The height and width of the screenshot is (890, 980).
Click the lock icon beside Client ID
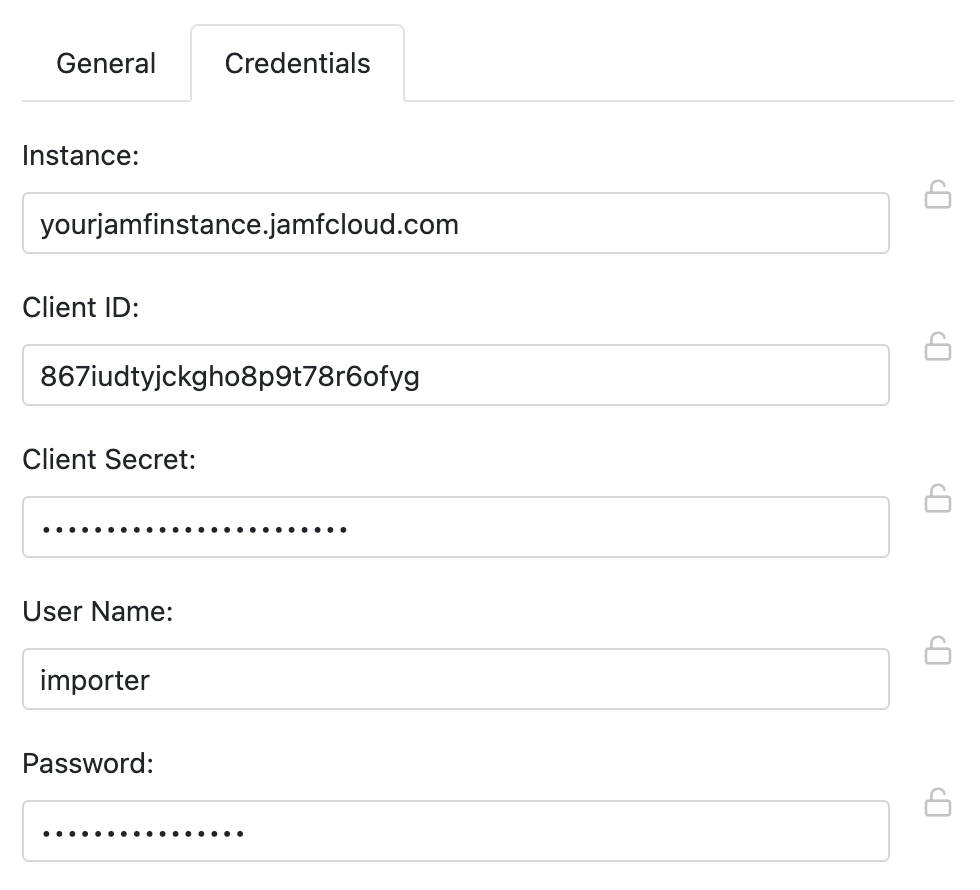coord(938,348)
